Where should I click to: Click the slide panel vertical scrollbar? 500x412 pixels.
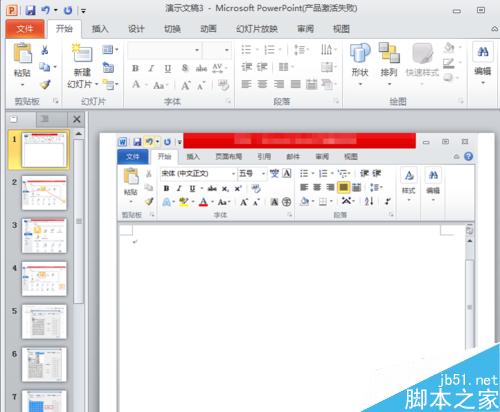click(79, 221)
